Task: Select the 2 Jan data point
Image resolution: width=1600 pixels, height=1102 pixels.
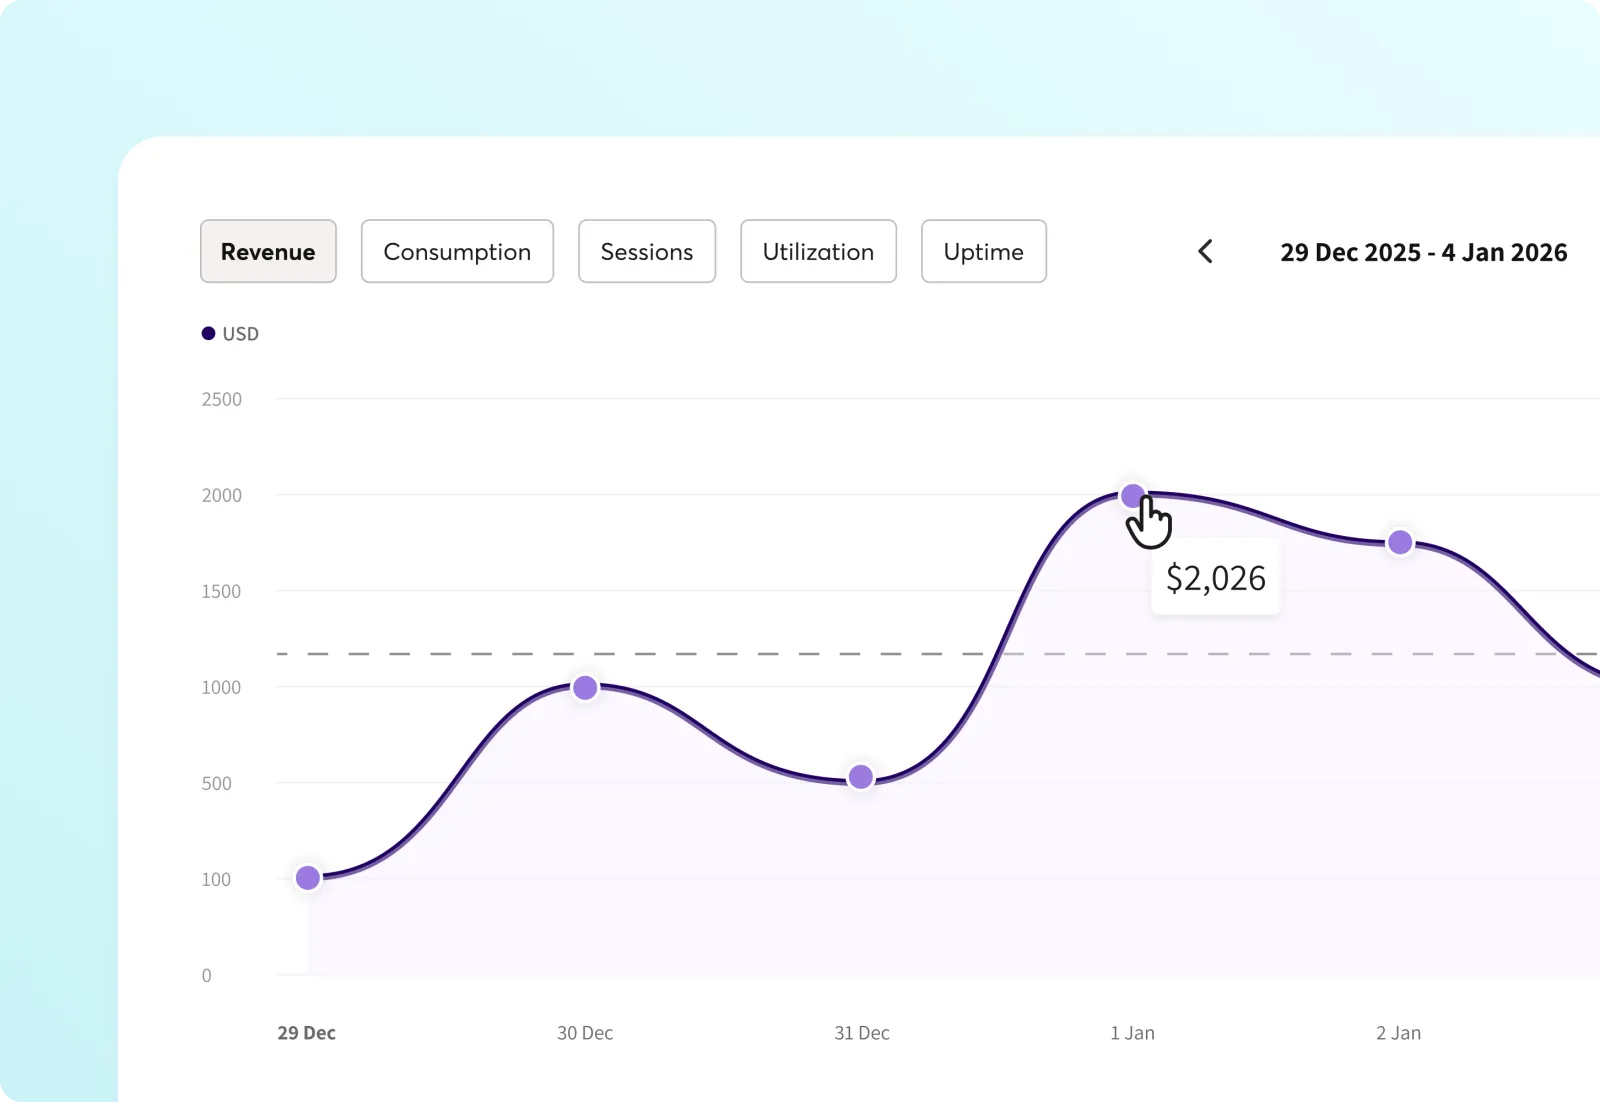Action: [x=1400, y=542]
